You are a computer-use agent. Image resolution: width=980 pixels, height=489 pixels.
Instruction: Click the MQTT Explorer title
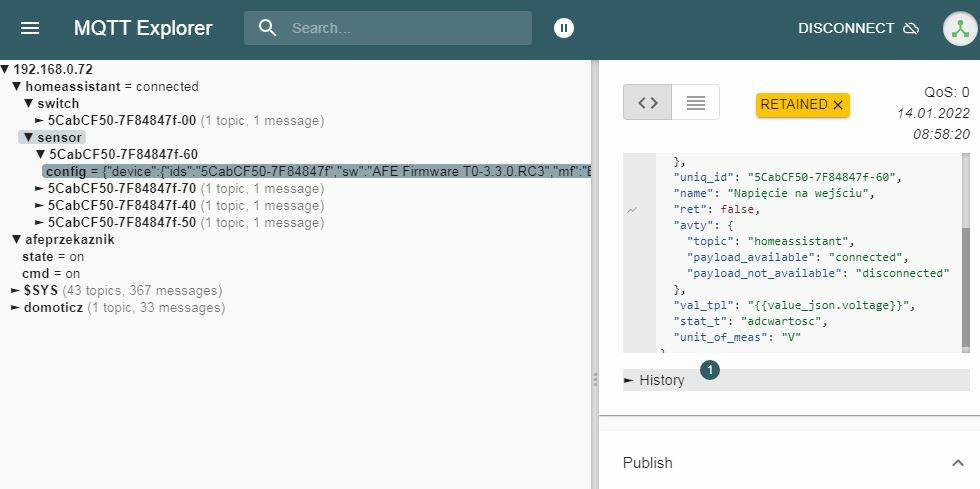tap(143, 28)
